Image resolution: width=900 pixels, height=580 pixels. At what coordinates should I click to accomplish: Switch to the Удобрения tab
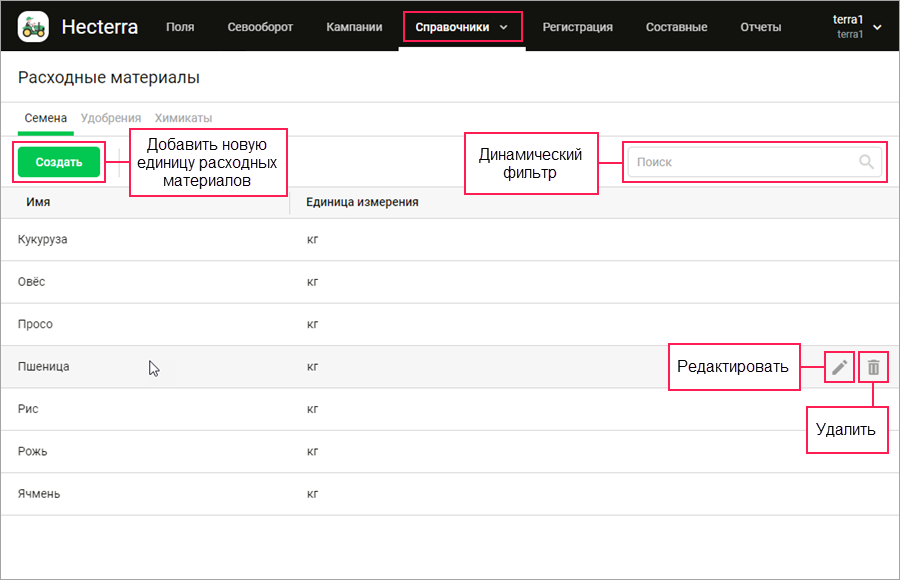111,118
